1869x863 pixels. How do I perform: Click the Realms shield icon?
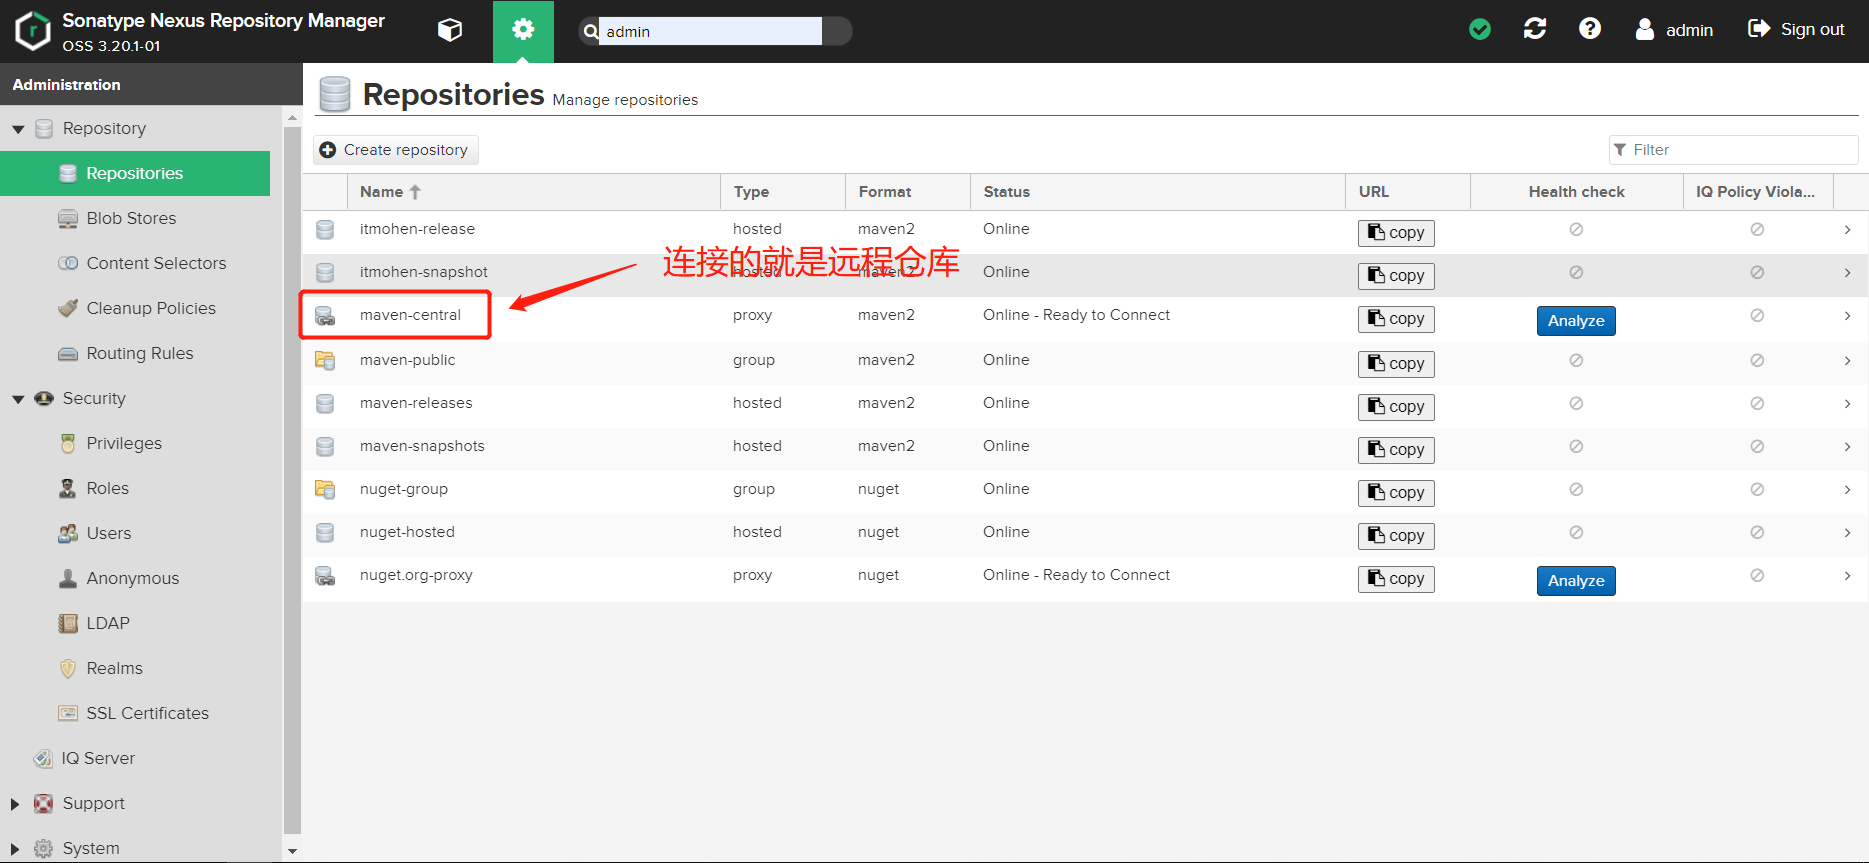(x=68, y=668)
